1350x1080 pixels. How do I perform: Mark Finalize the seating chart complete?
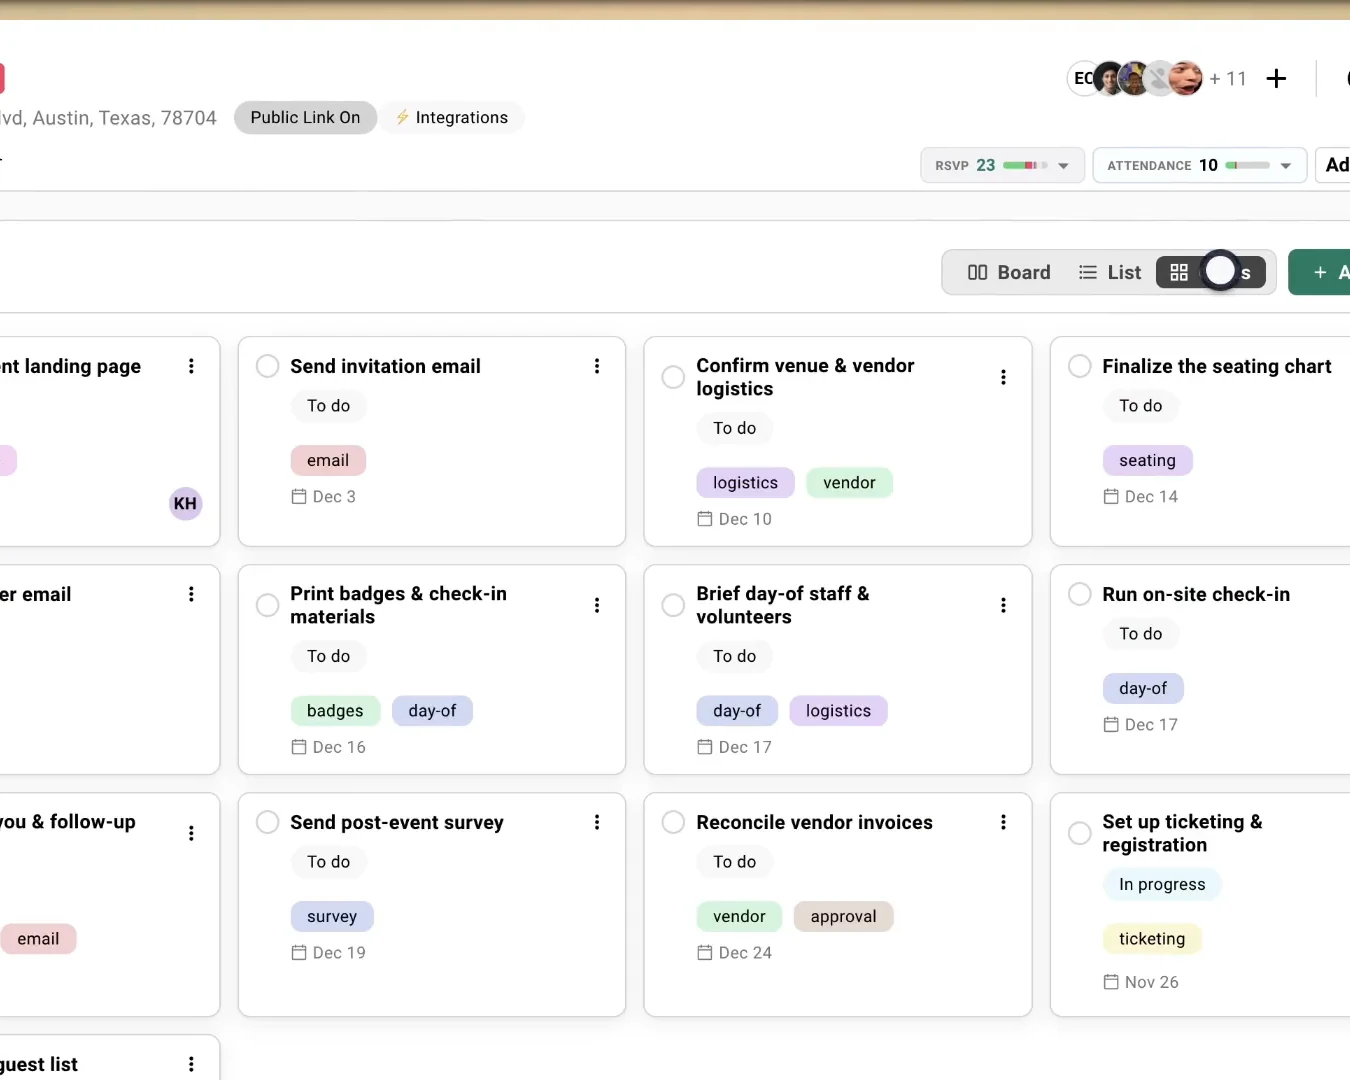point(1079,366)
